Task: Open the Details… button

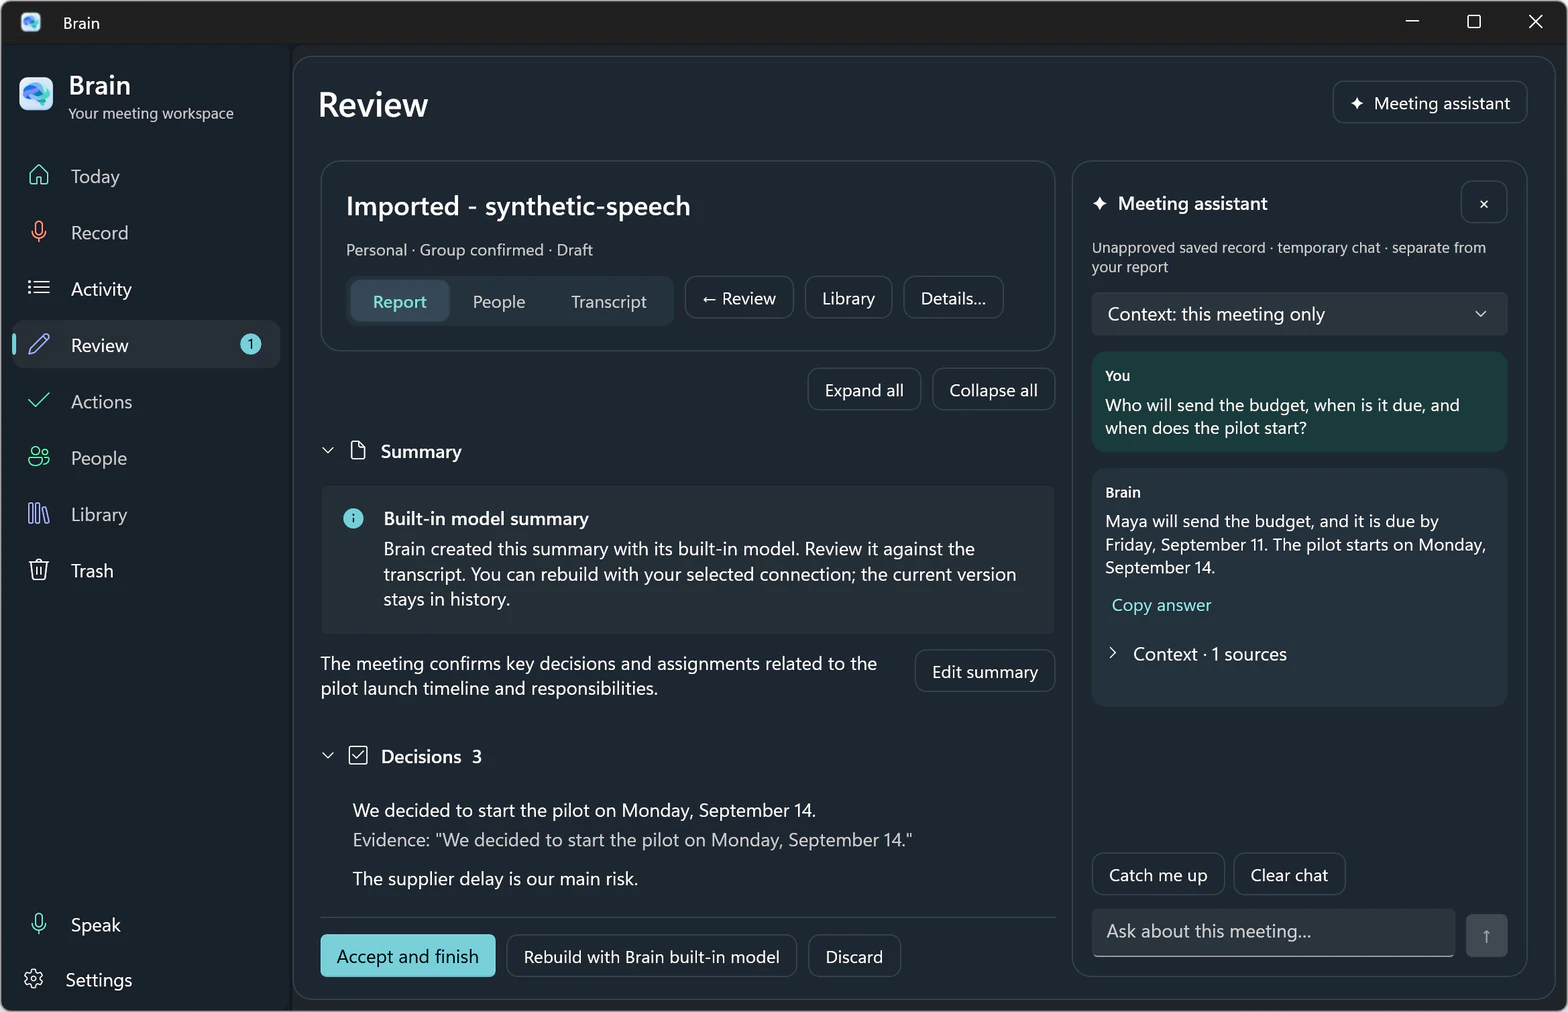Action: [x=953, y=298]
